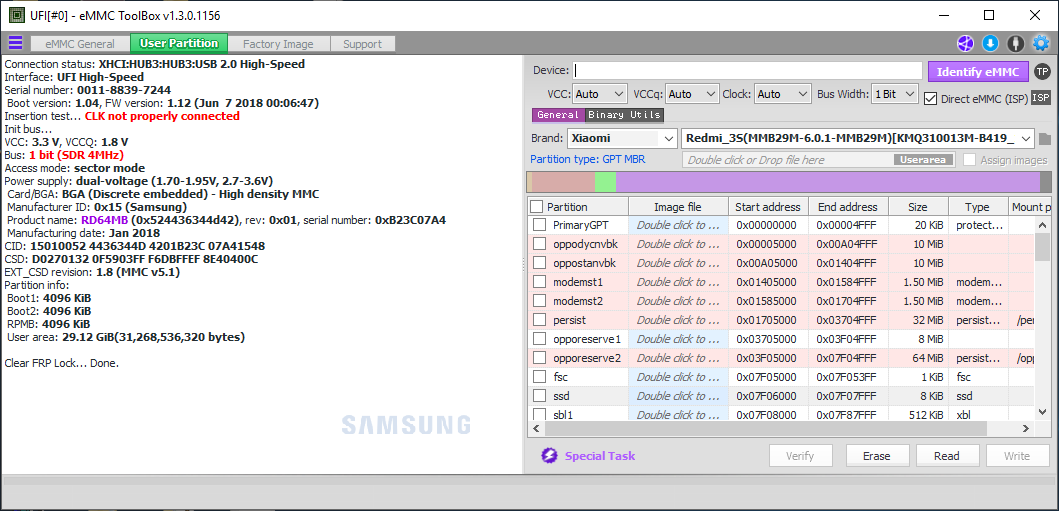This screenshot has width=1059, height=511.
Task: Click the partition table vertical scrollbar thumb
Action: click(1043, 246)
